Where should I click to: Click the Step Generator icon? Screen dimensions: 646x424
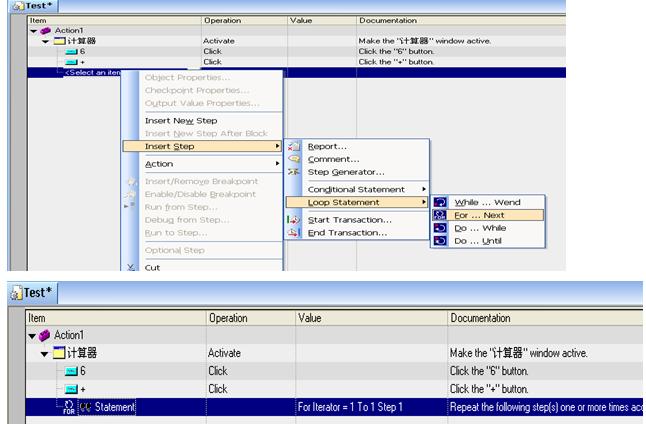[294, 172]
